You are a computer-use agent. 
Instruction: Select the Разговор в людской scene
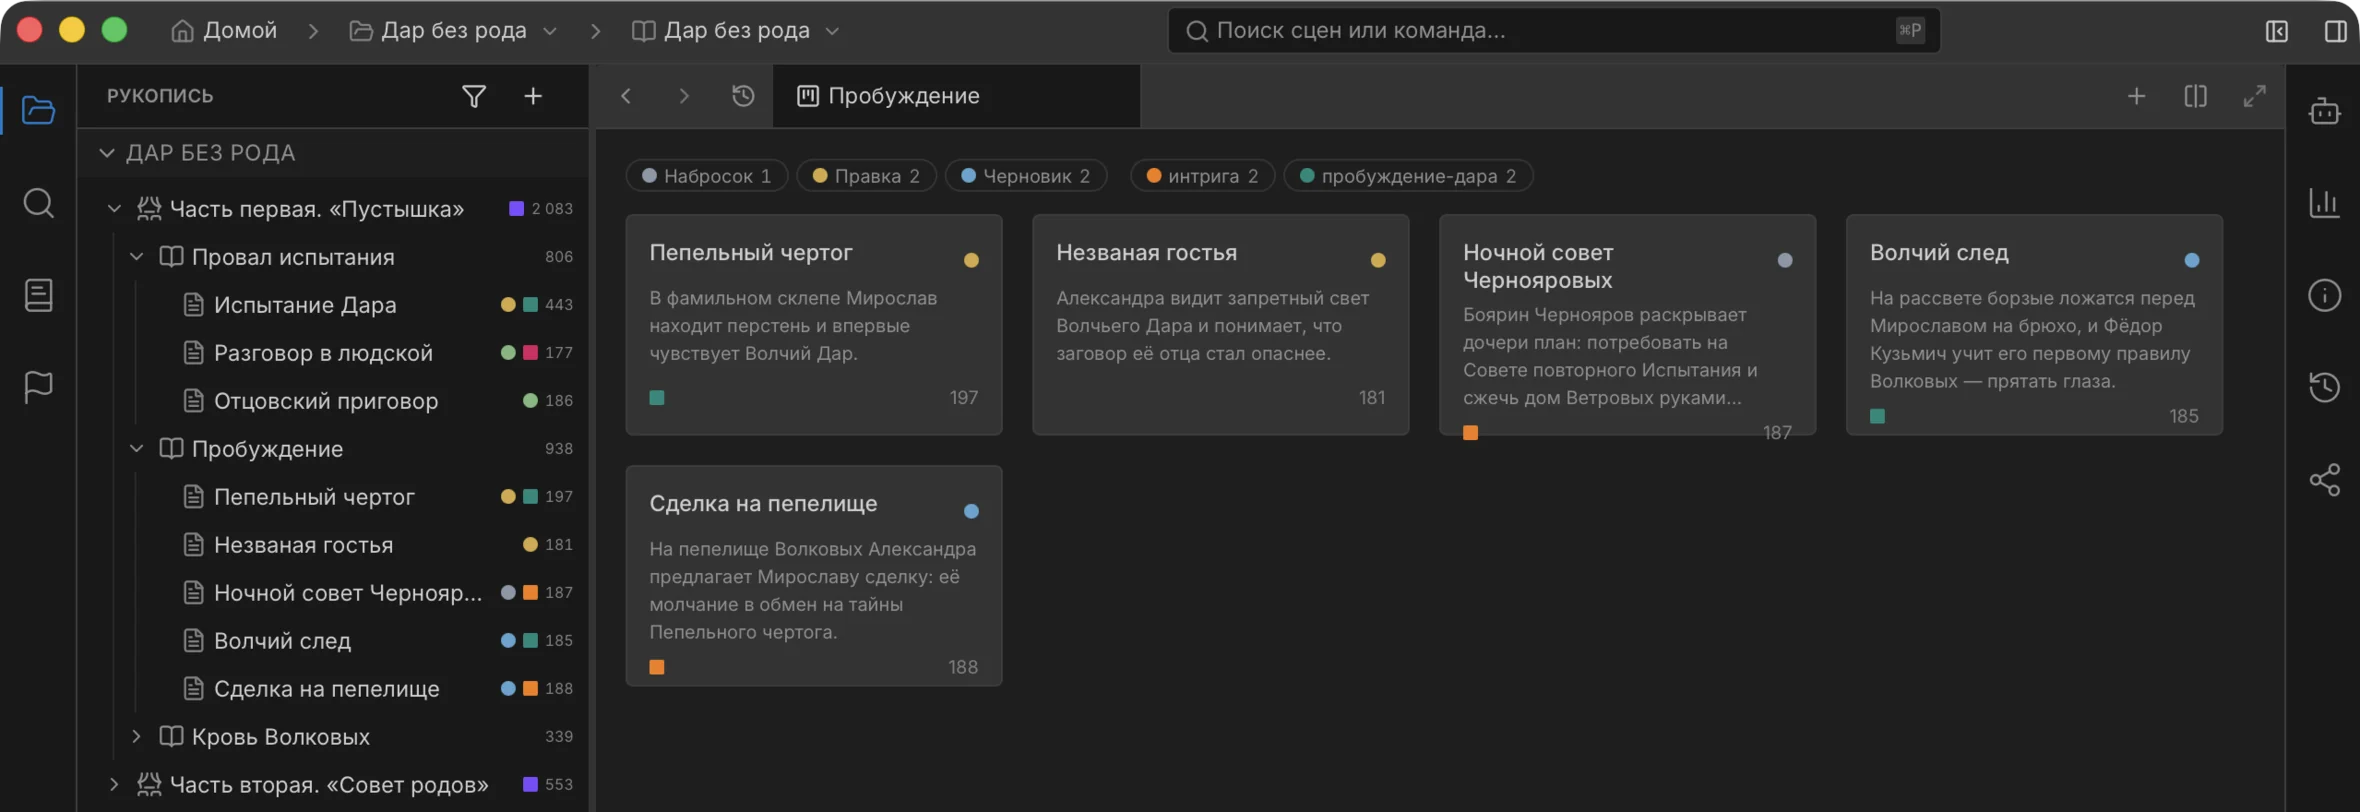332,353
